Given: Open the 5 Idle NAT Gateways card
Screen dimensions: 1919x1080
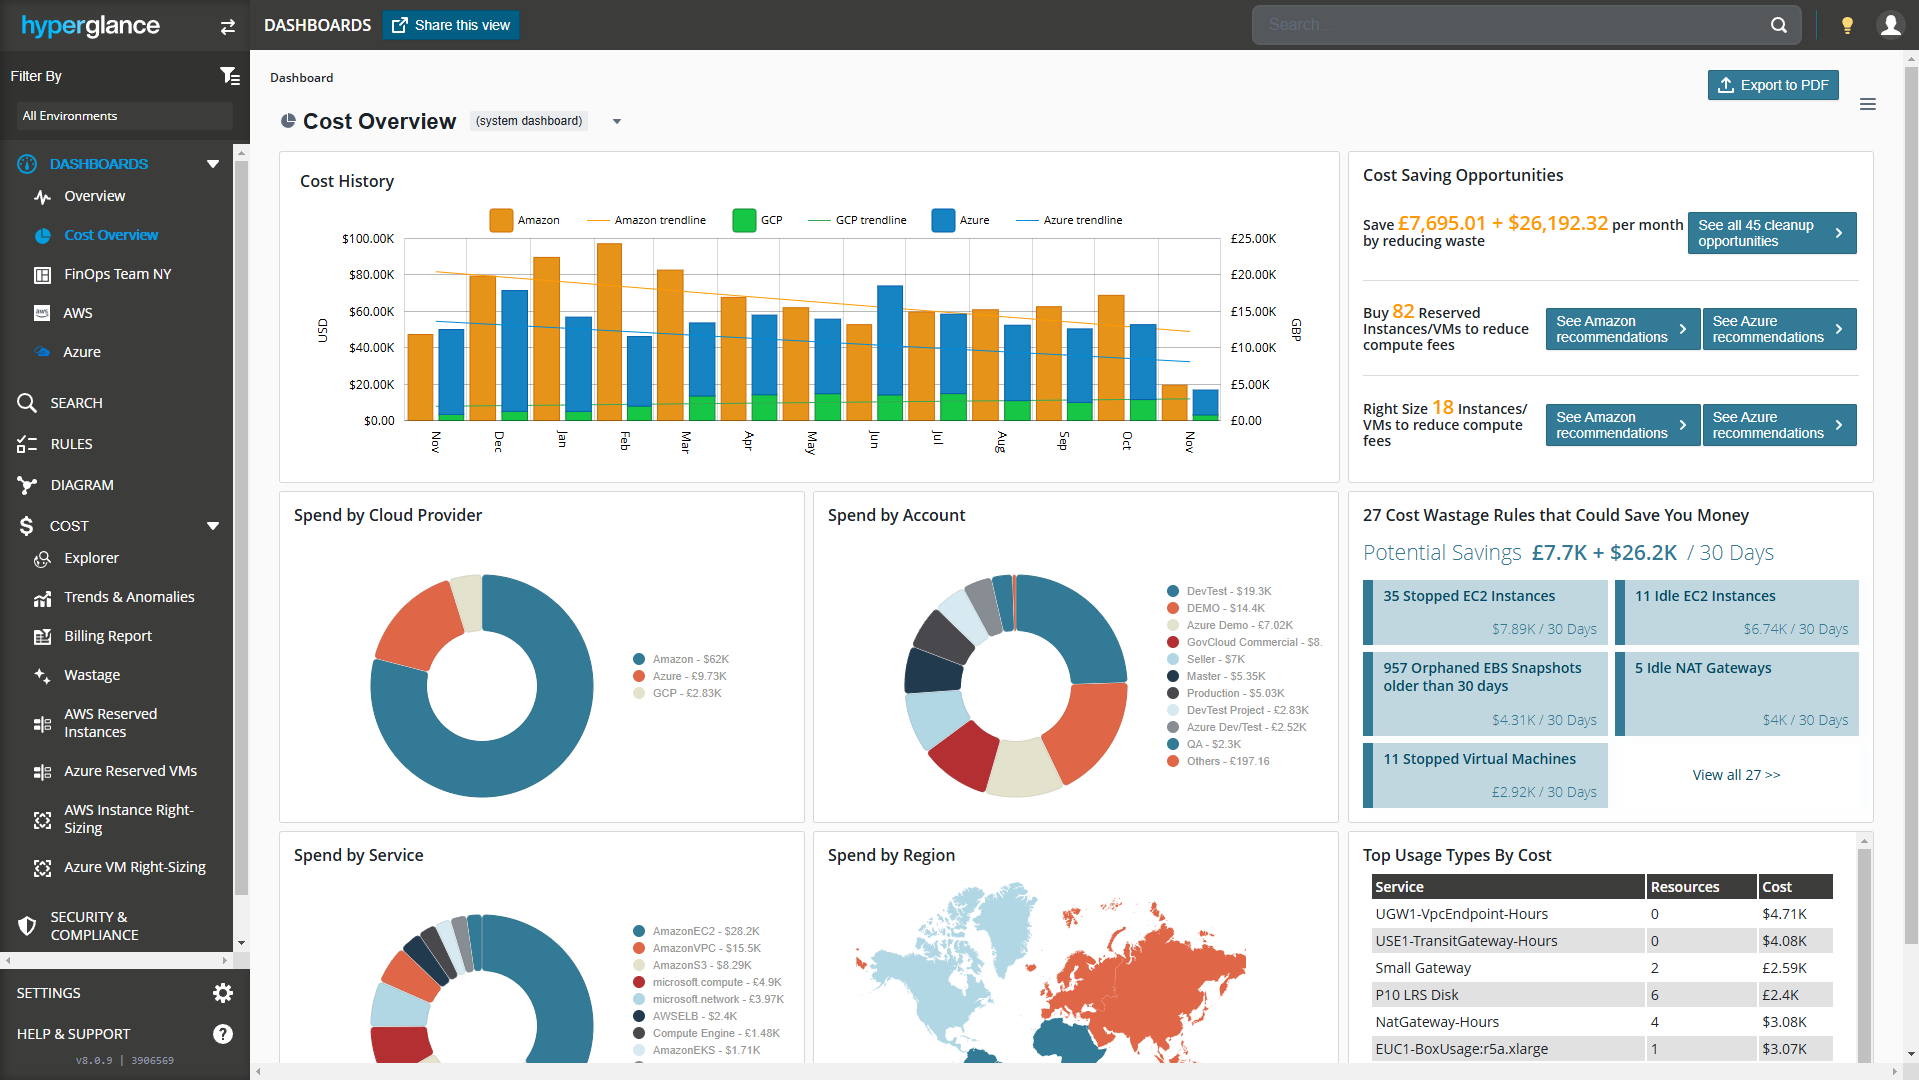Looking at the screenshot, I should pos(1737,694).
